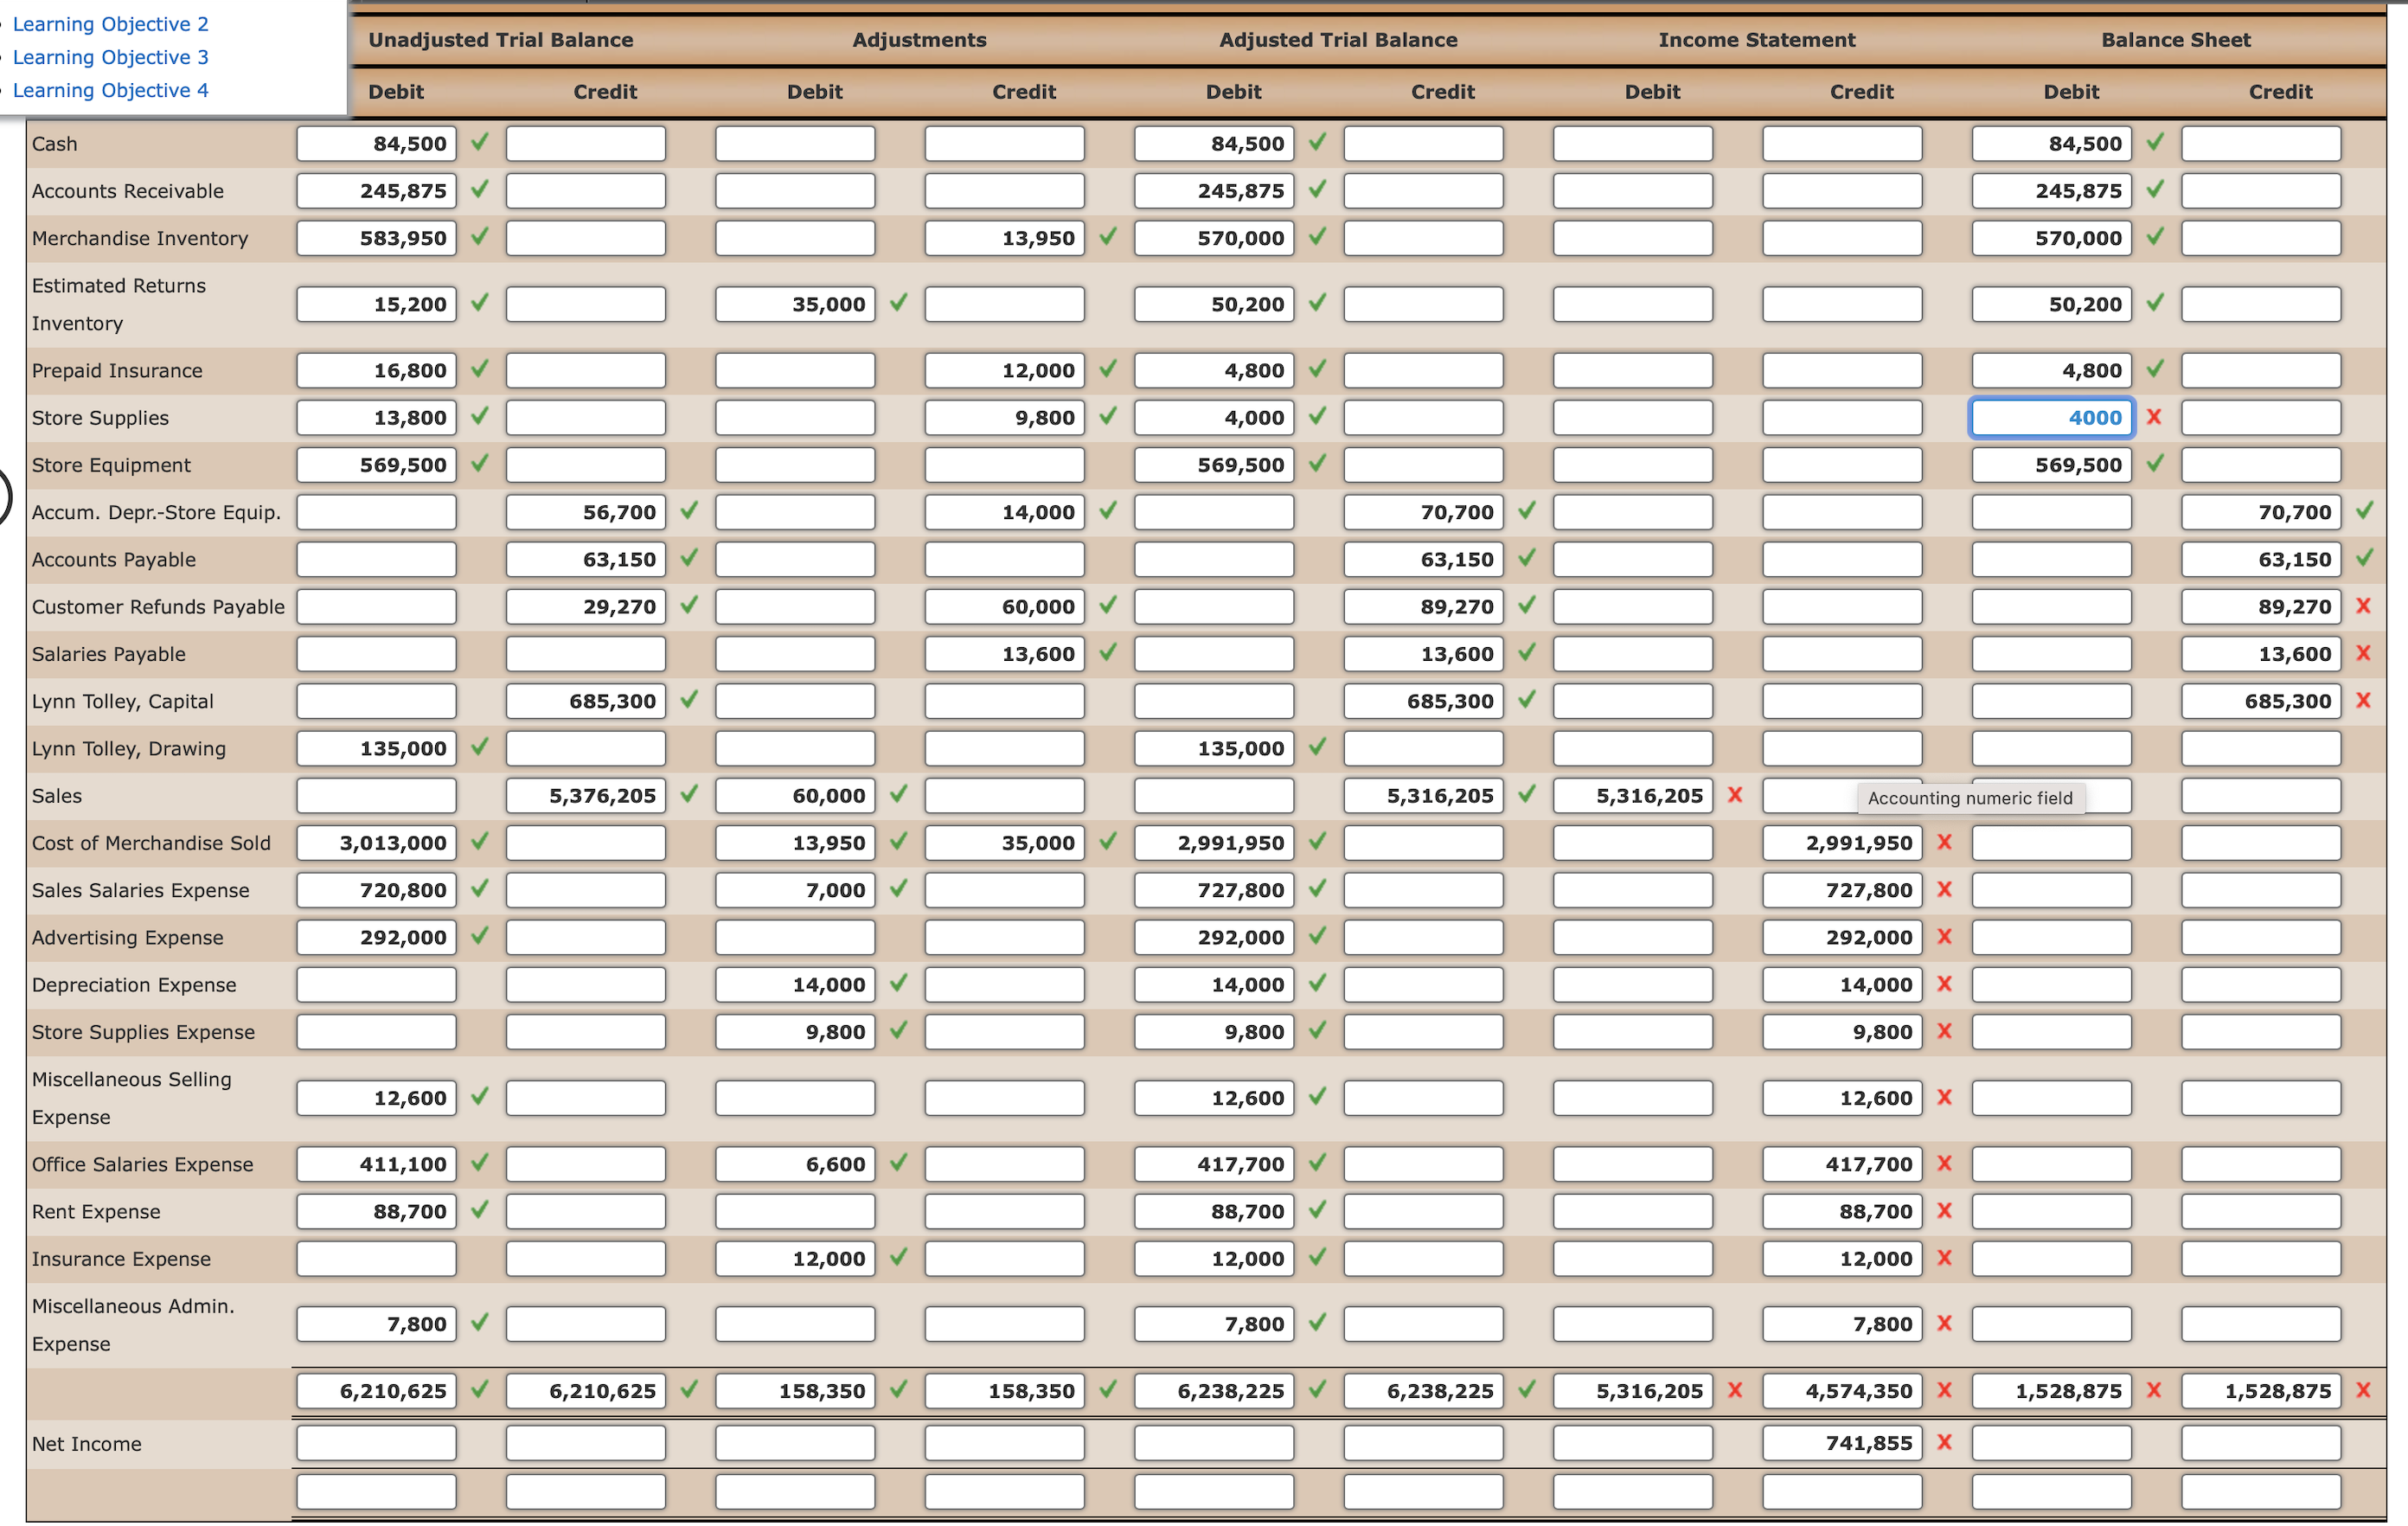
Task: Click the green checkmark beside Cash debit 84,500
Action: pyautogui.click(x=477, y=143)
